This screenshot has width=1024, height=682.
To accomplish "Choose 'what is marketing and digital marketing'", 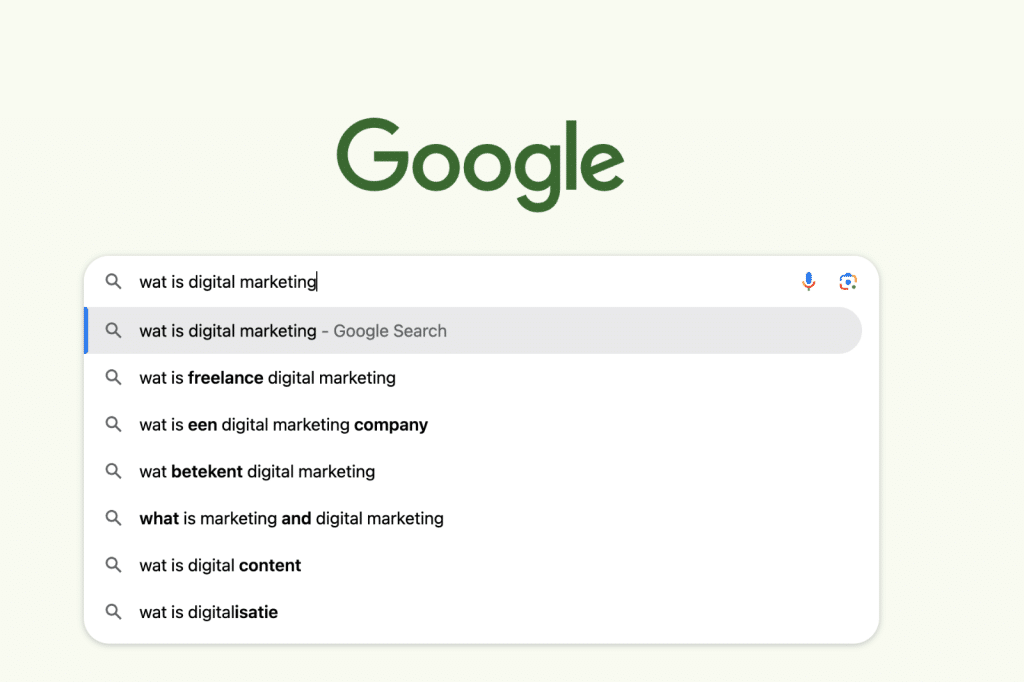I will click(x=291, y=518).
